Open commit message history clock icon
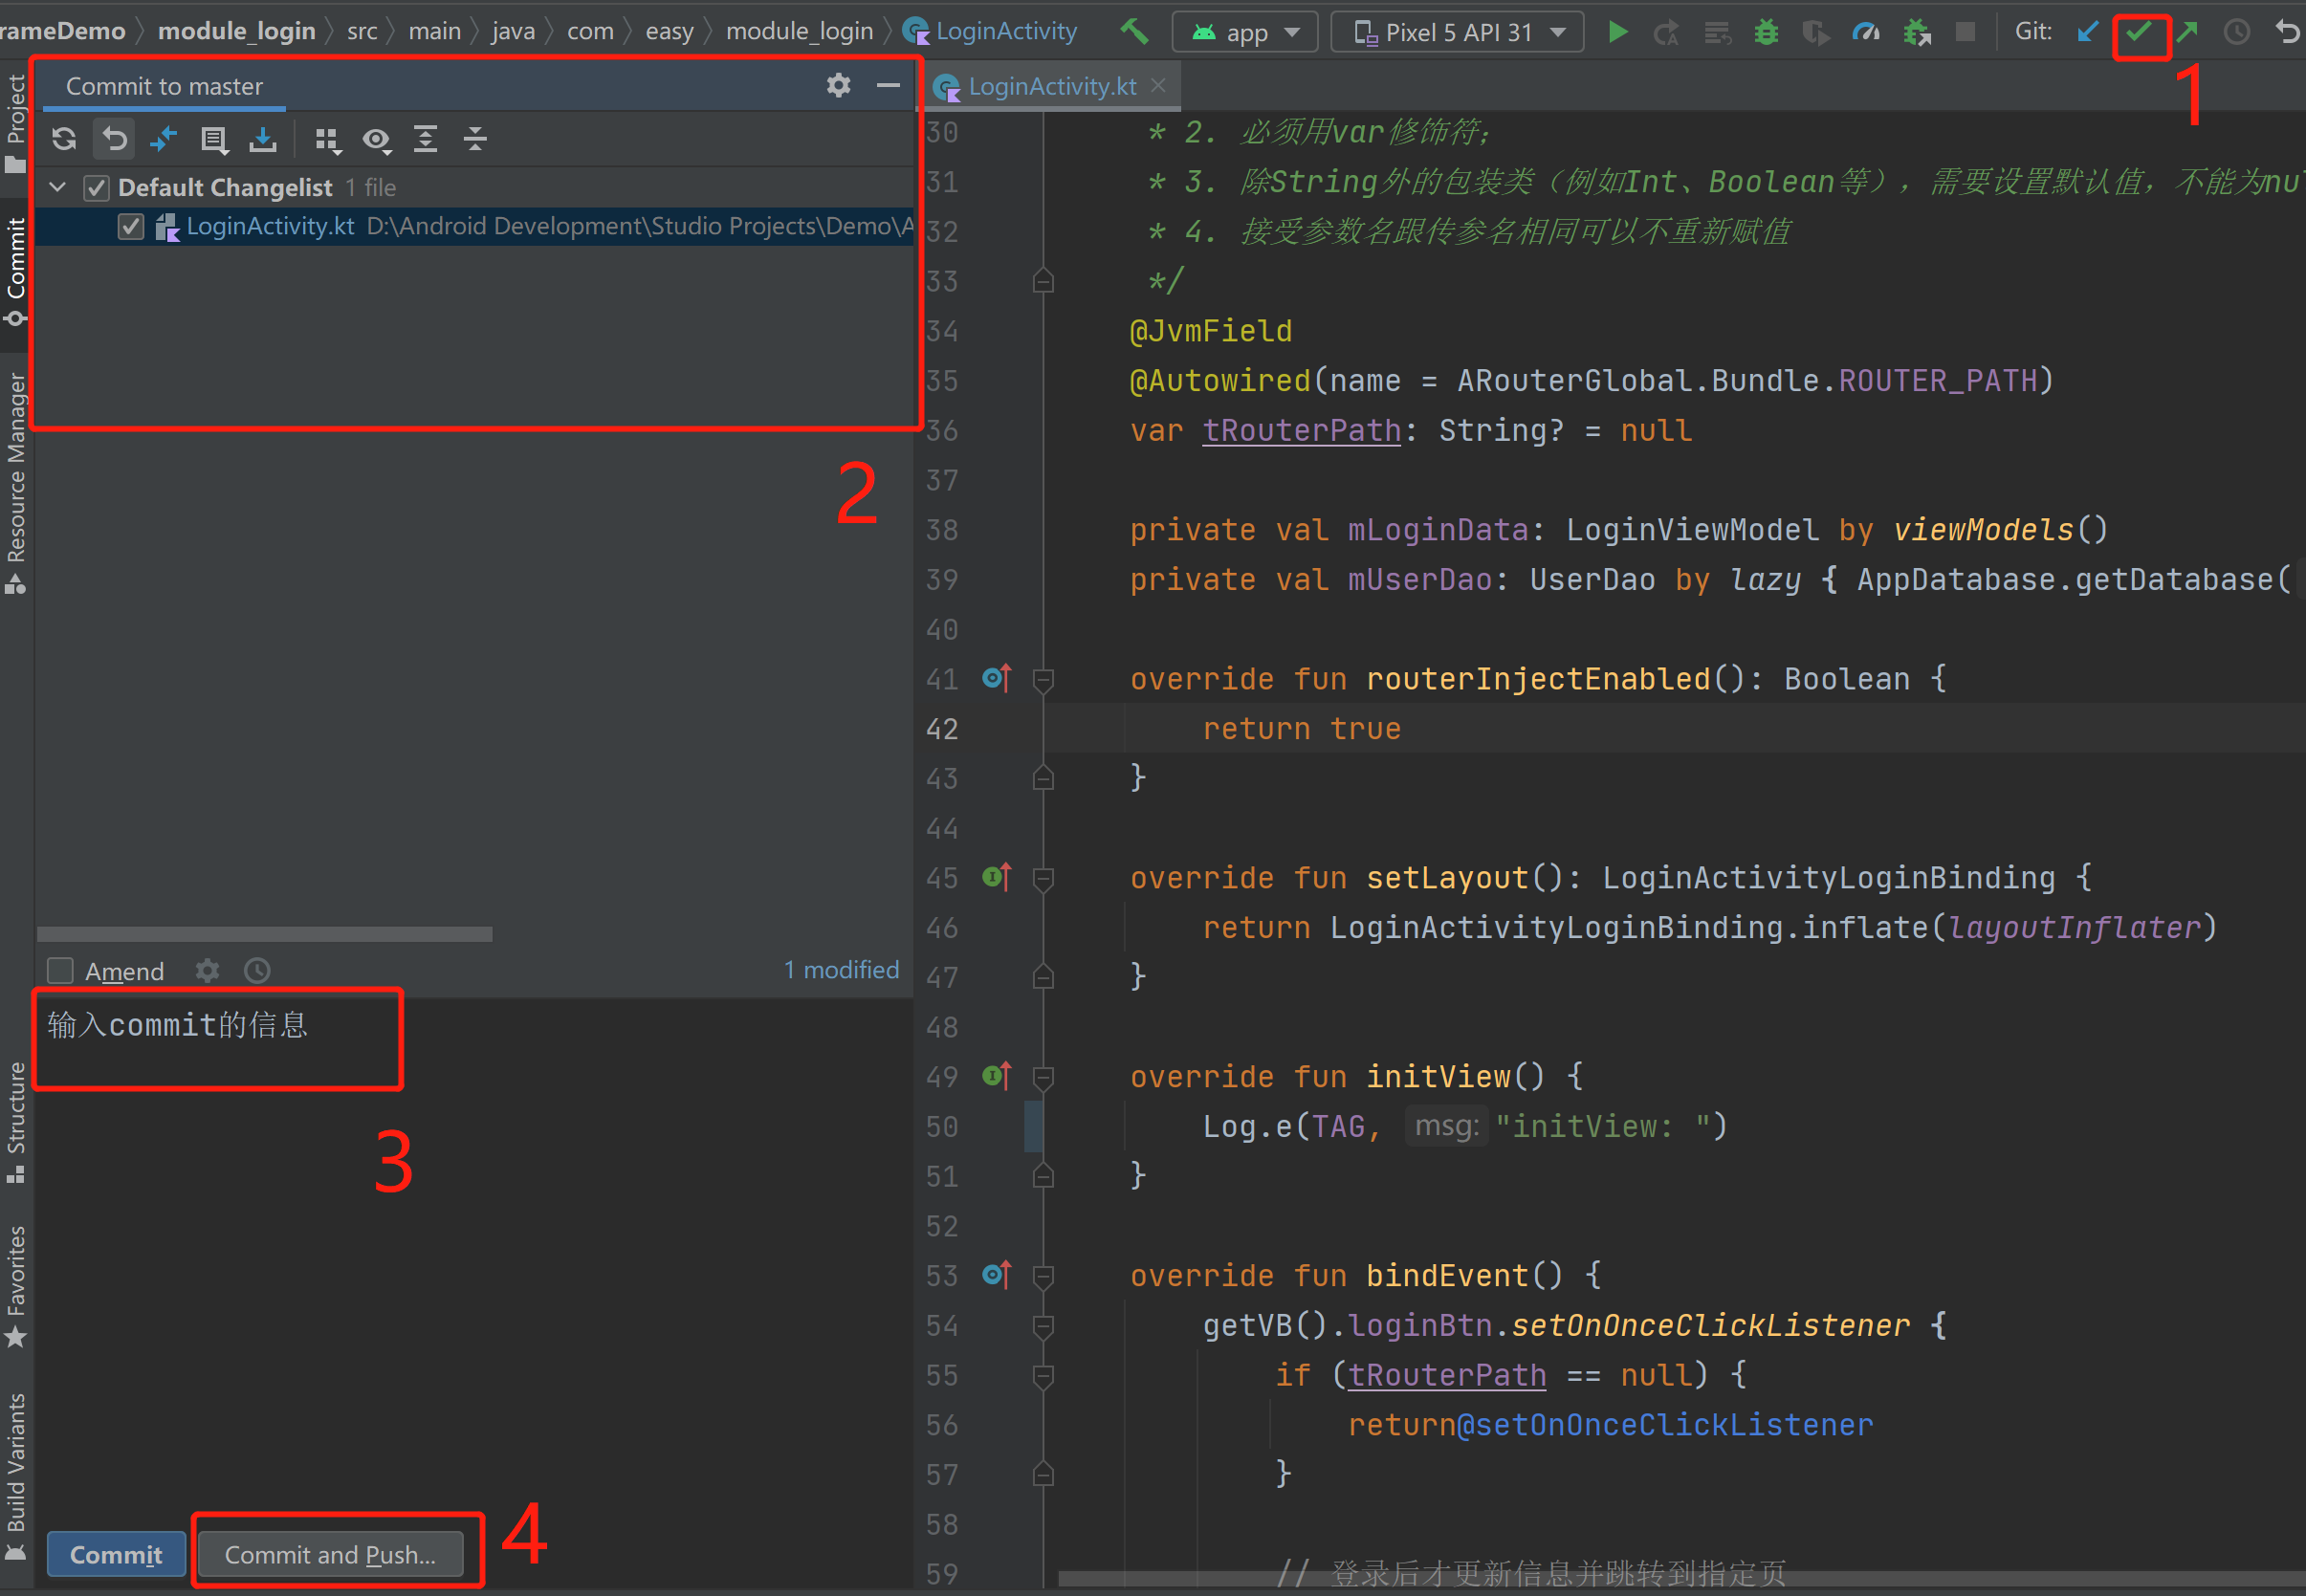 click(x=257, y=970)
